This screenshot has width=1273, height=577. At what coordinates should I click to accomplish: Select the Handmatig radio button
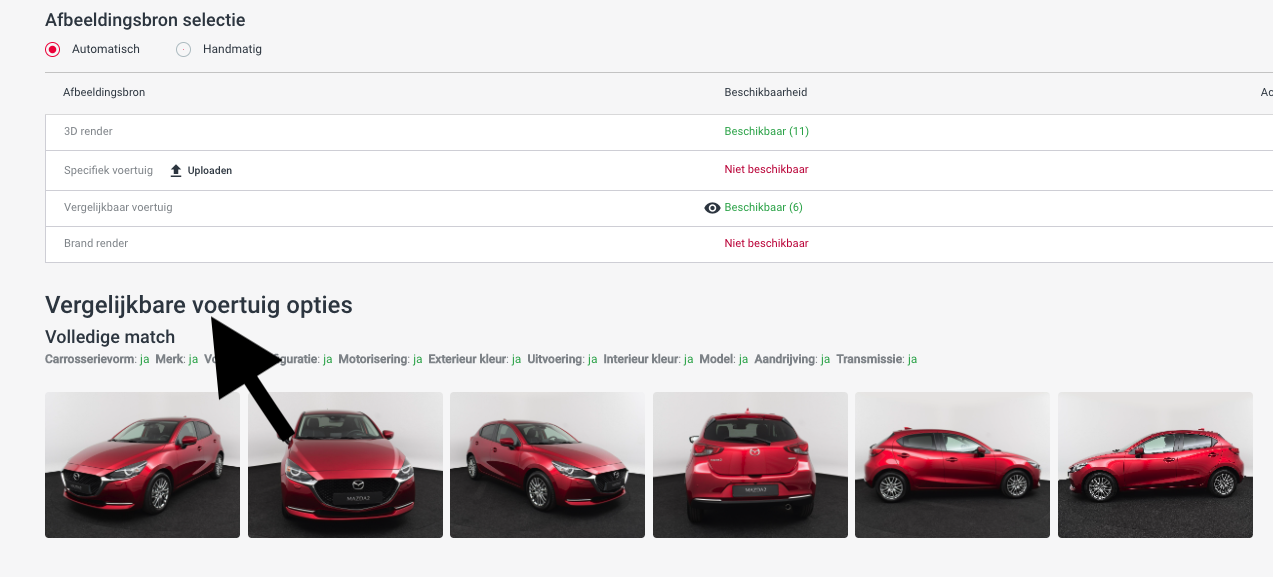[x=183, y=49]
